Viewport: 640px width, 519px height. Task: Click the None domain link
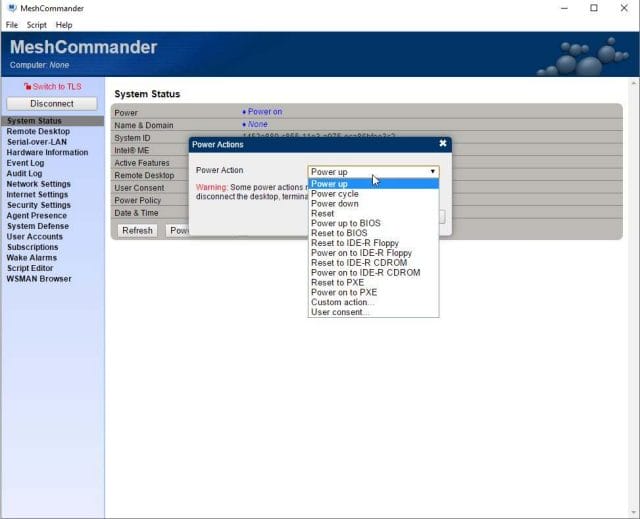[258, 124]
